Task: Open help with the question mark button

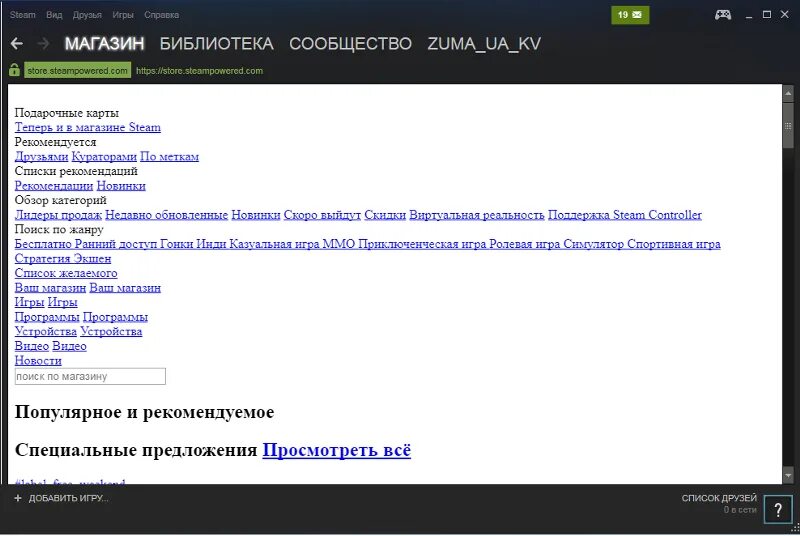Action: (x=778, y=509)
